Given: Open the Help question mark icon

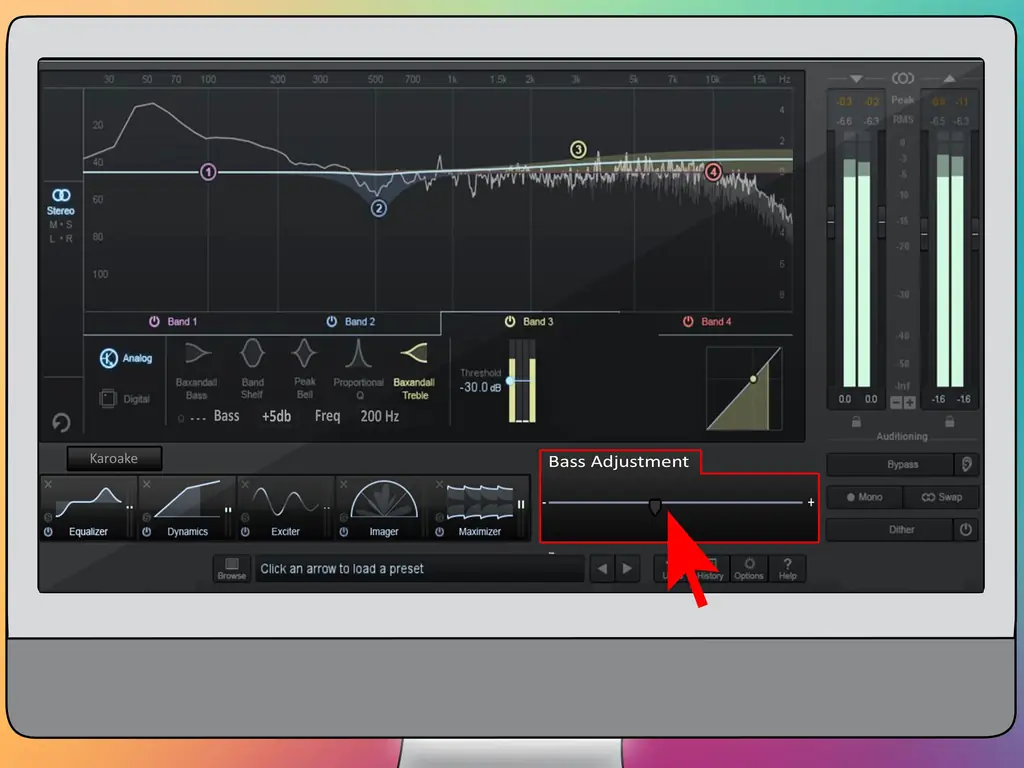Looking at the screenshot, I should [788, 568].
